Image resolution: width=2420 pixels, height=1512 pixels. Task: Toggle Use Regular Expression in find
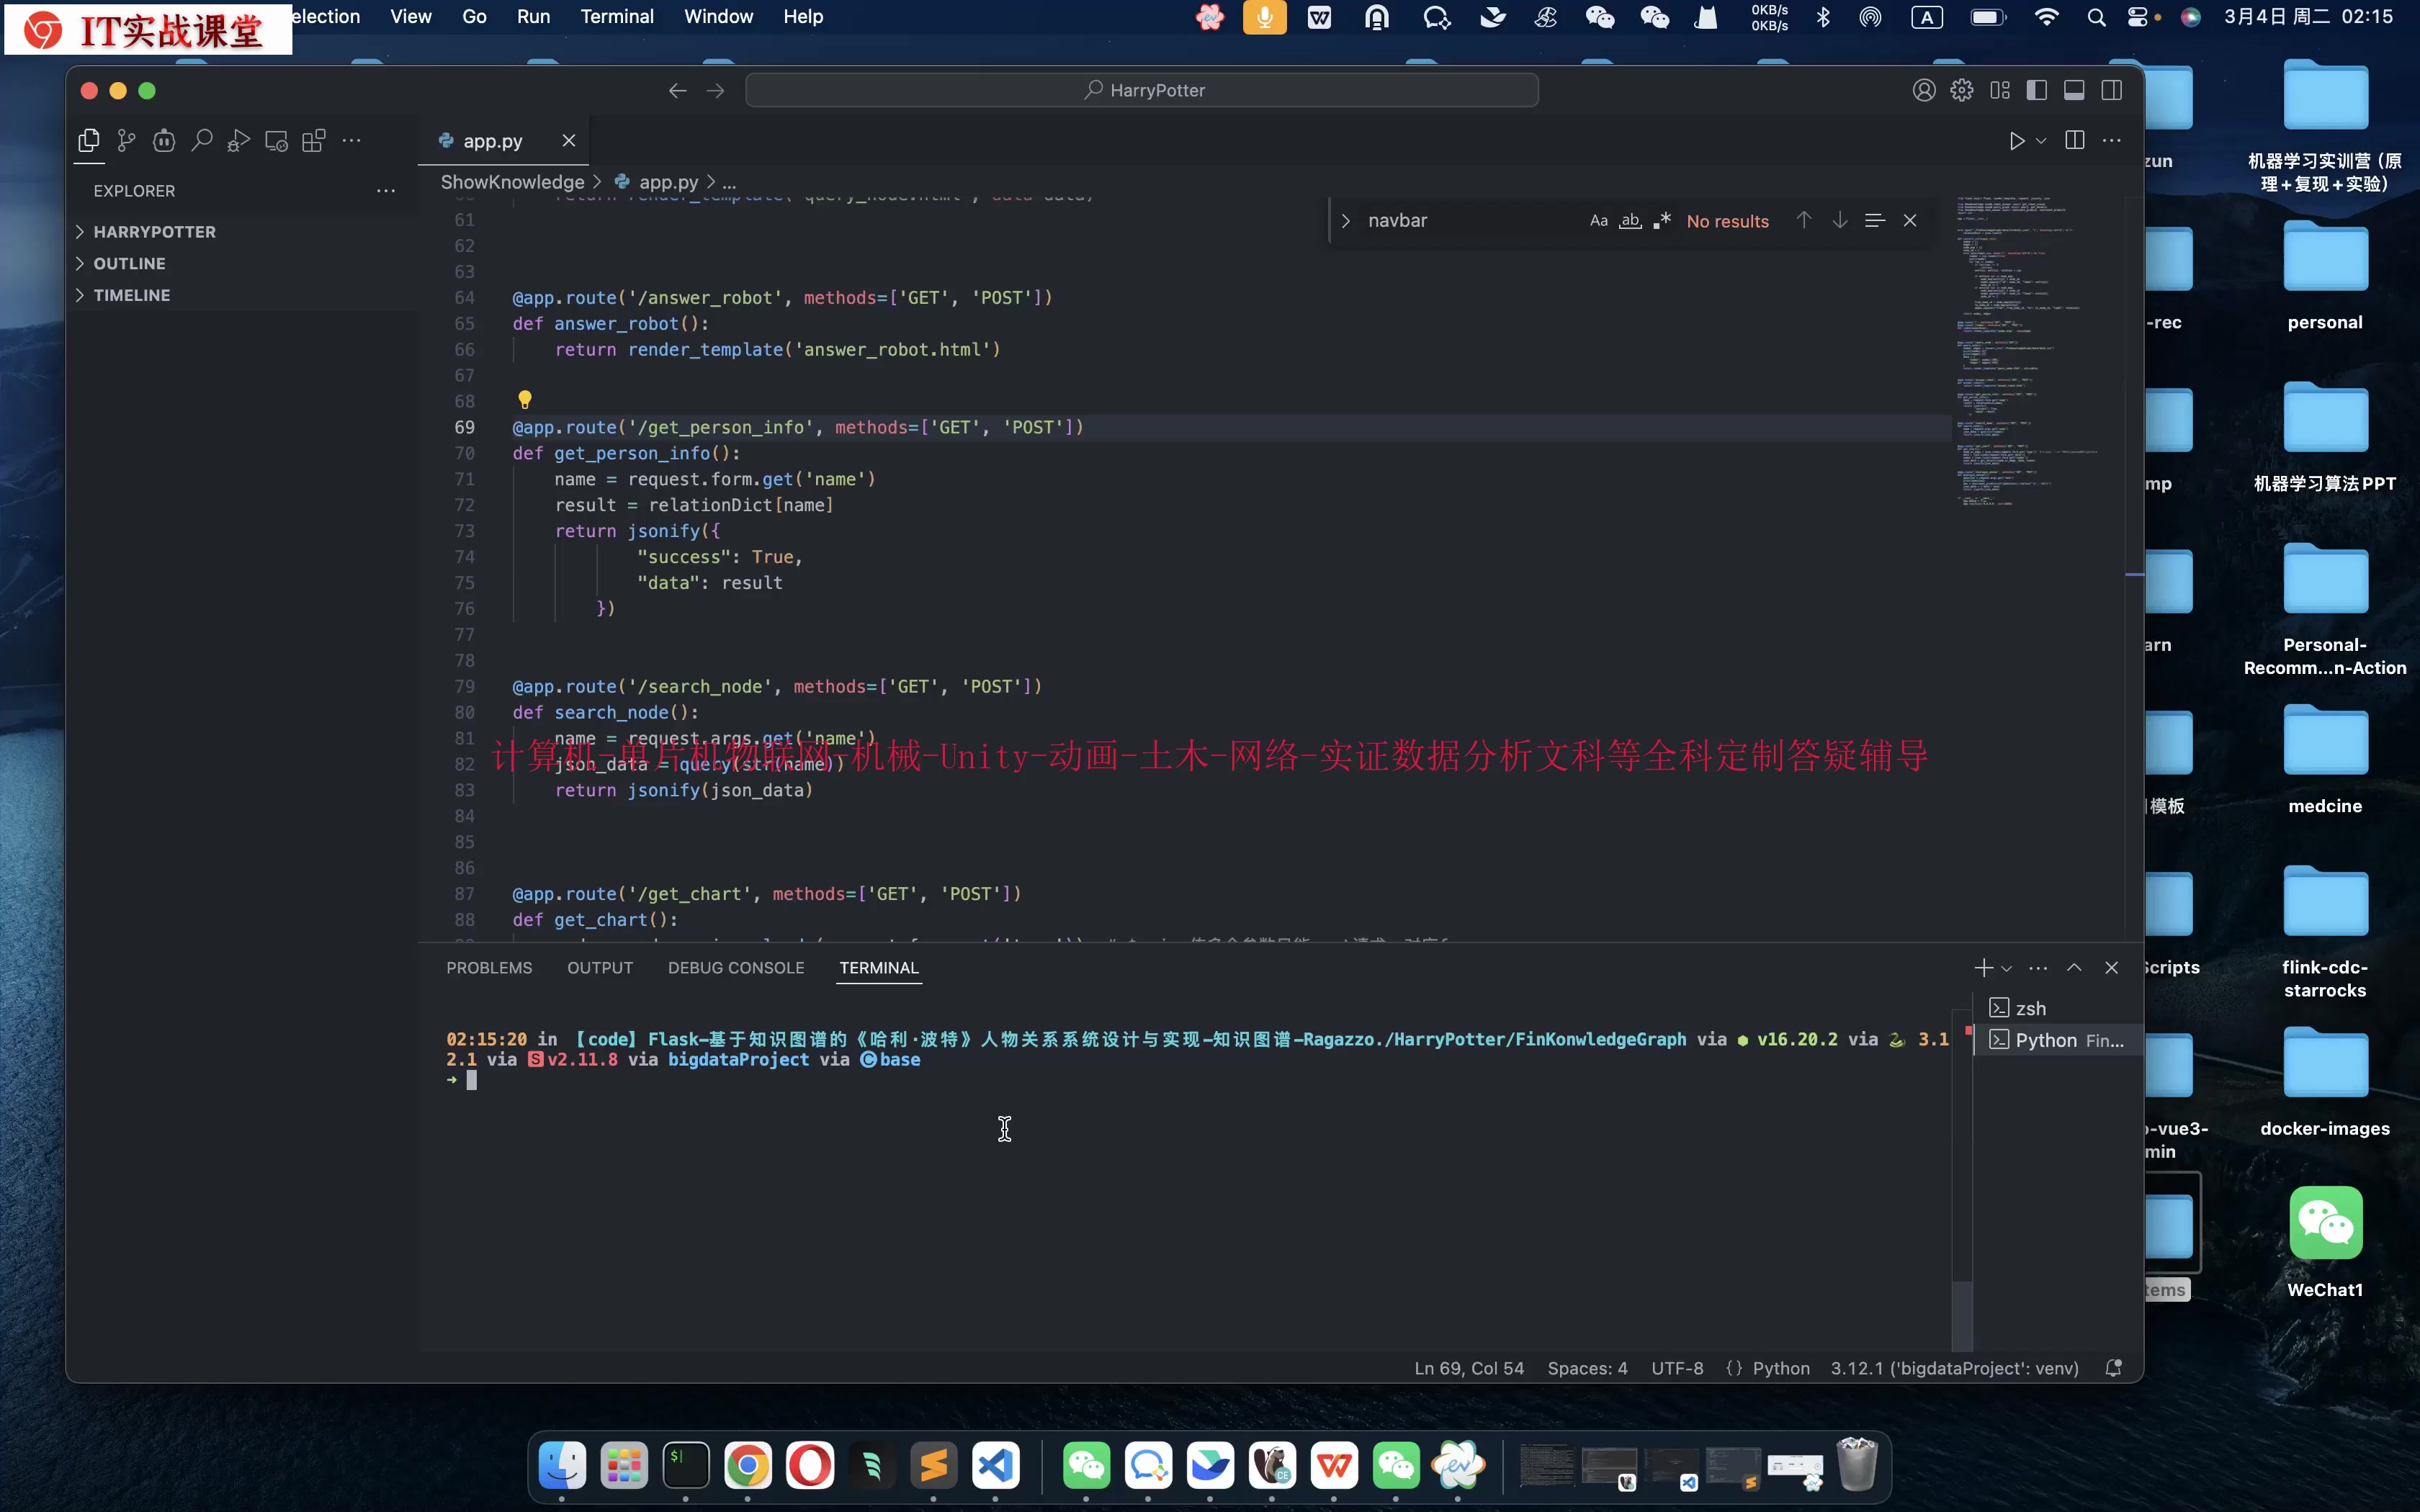1662,221
